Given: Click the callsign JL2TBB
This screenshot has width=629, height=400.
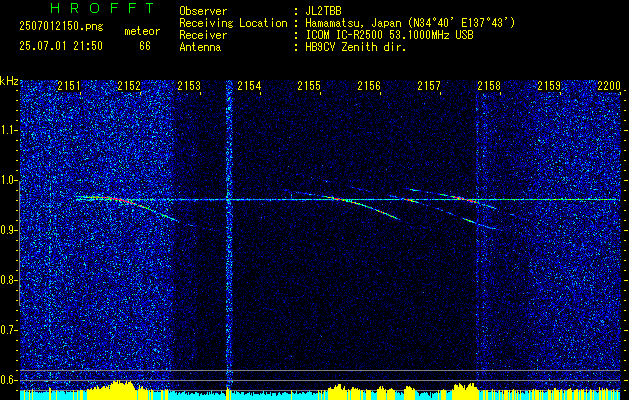Looking at the screenshot, I should coord(323,11).
